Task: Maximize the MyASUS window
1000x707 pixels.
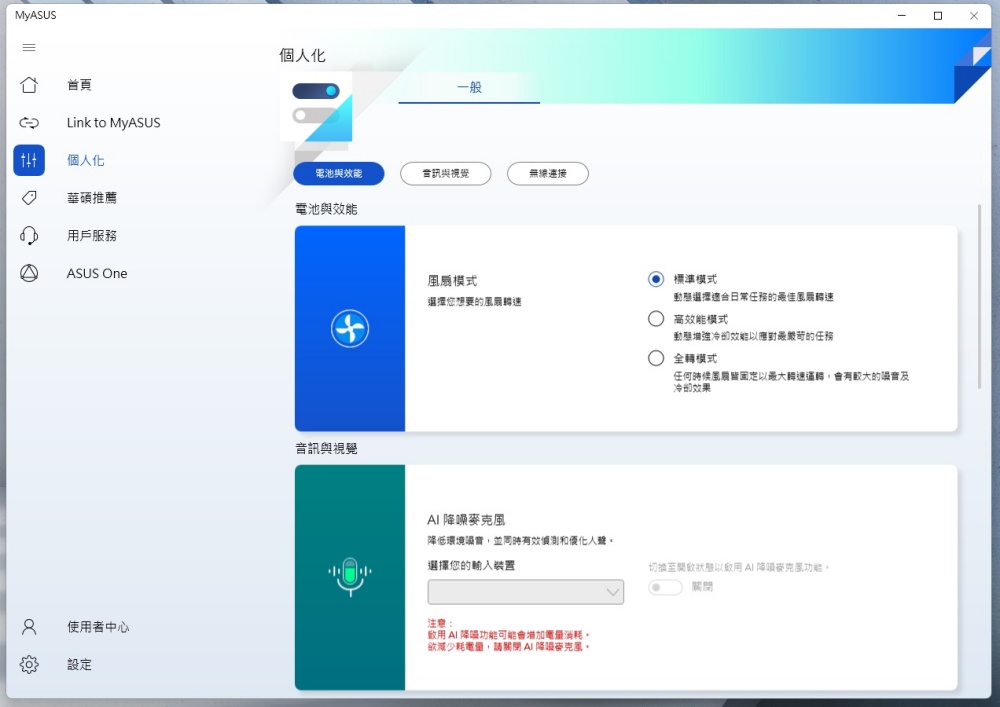Action: (x=938, y=16)
